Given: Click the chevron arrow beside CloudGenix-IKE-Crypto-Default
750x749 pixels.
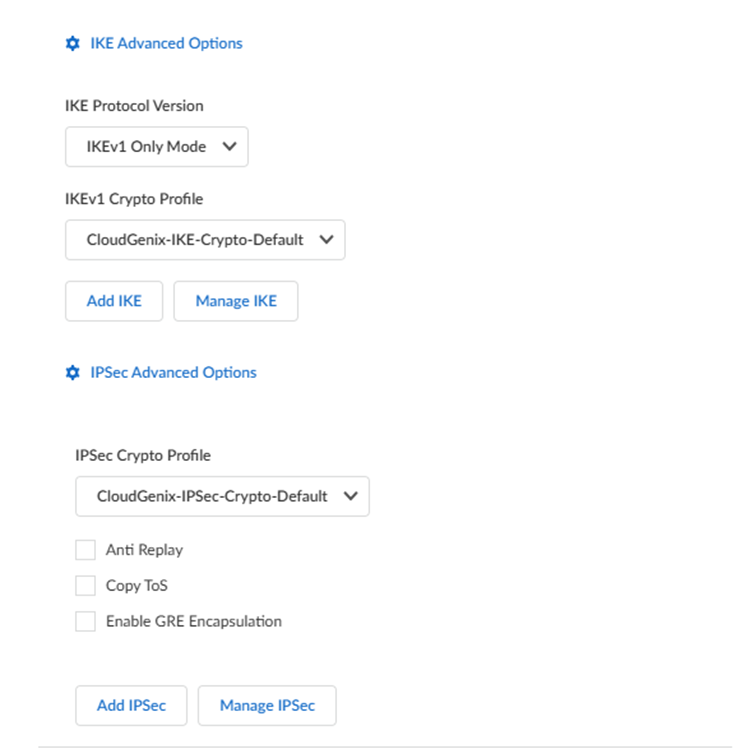Looking at the screenshot, I should click(325, 240).
